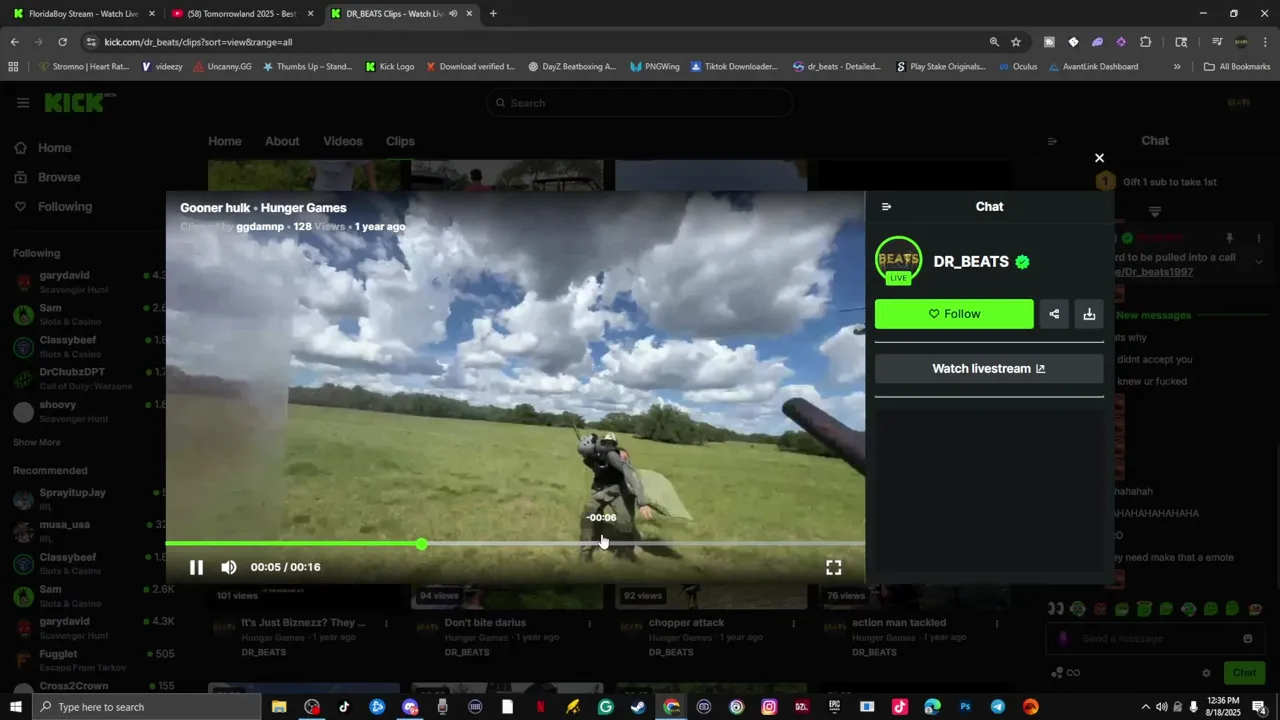The image size is (1280, 720).
Task: Switch to the channel Clips tab
Action: point(400,141)
